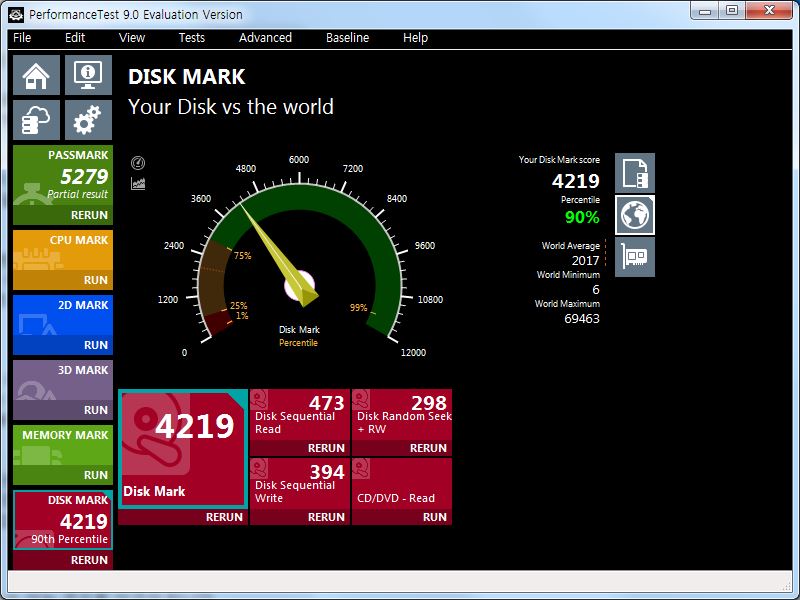Select the PASSMARK 5279 tile

point(63,176)
